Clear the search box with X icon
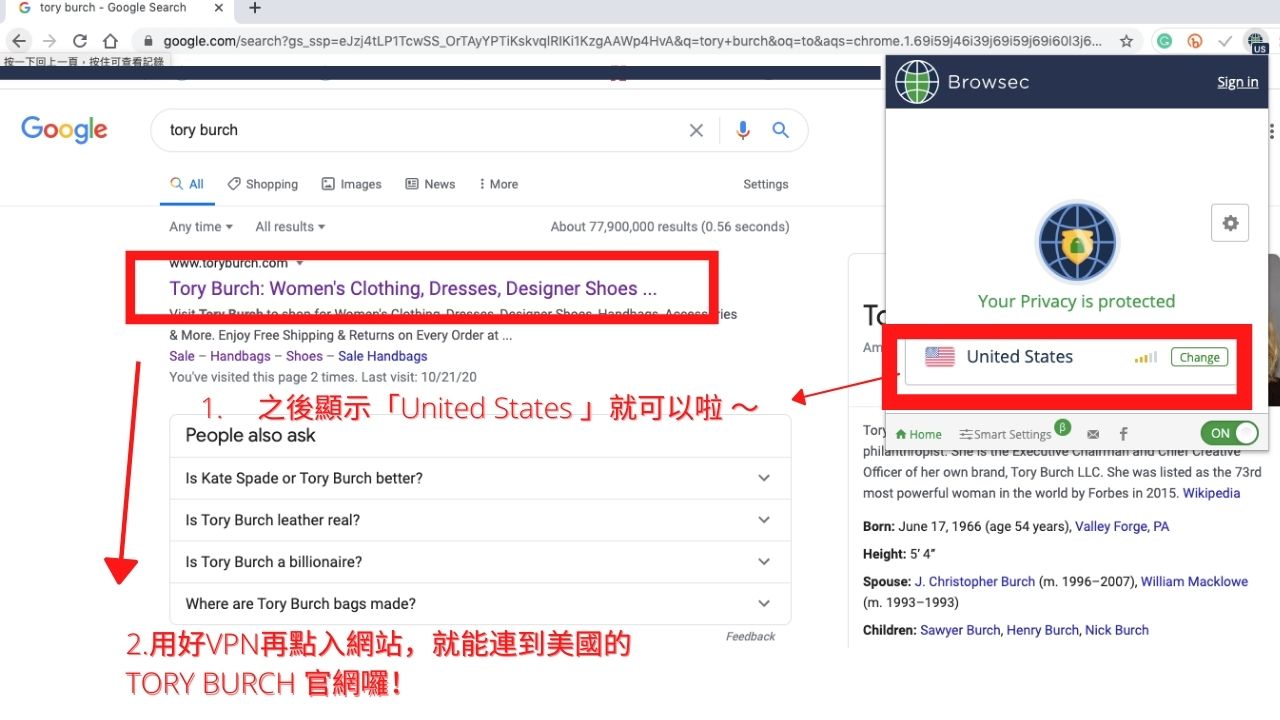This screenshot has height=720, width=1280. [696, 130]
